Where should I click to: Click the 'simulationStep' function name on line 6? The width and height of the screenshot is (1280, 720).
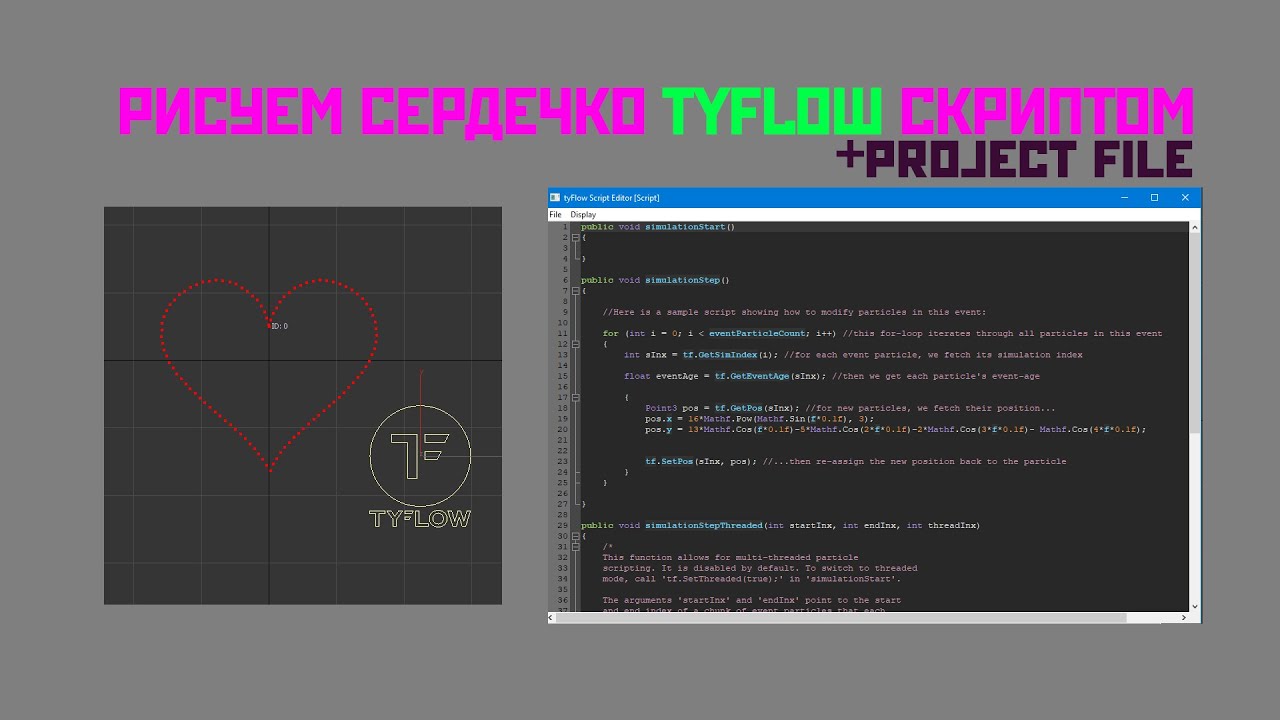[683, 280]
